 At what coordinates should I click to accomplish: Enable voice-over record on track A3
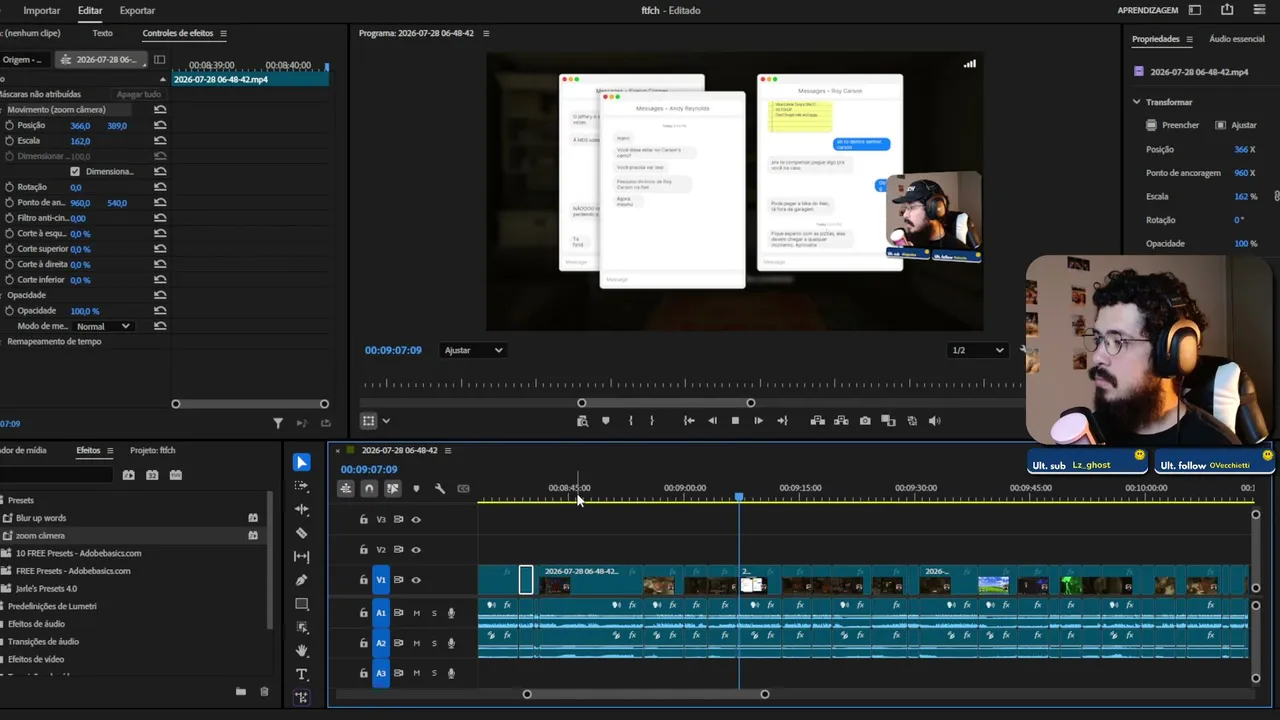[x=451, y=673]
